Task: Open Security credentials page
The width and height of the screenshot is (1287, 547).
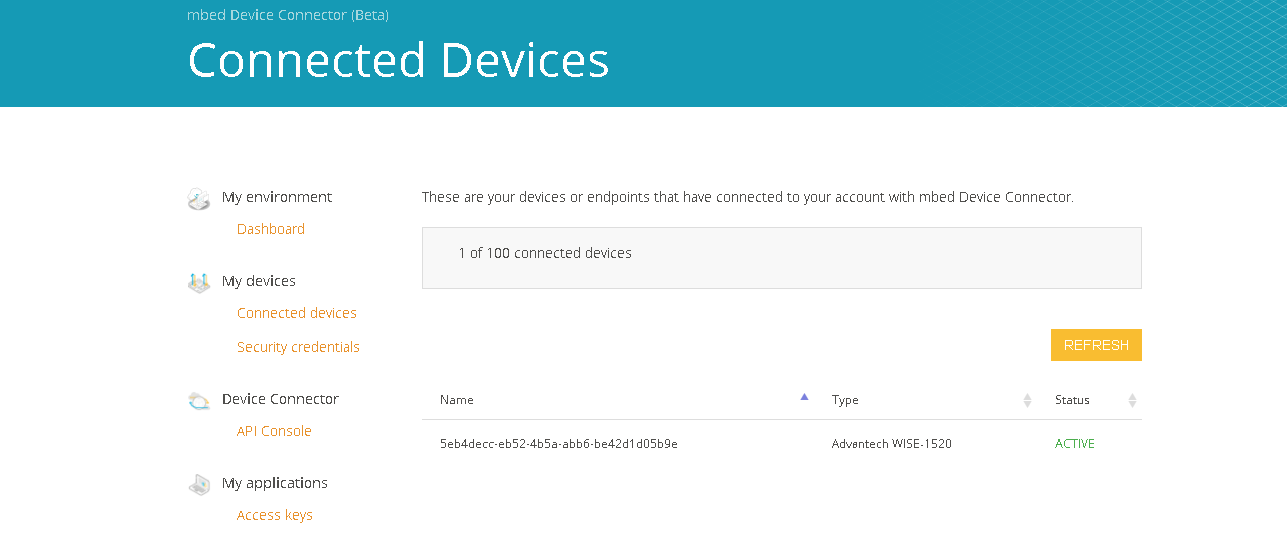Action: (298, 347)
